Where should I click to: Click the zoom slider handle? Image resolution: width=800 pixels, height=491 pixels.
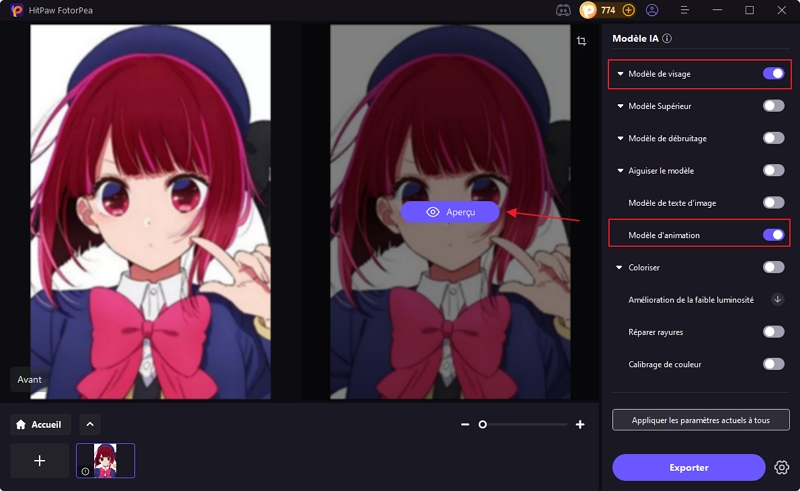tap(482, 424)
